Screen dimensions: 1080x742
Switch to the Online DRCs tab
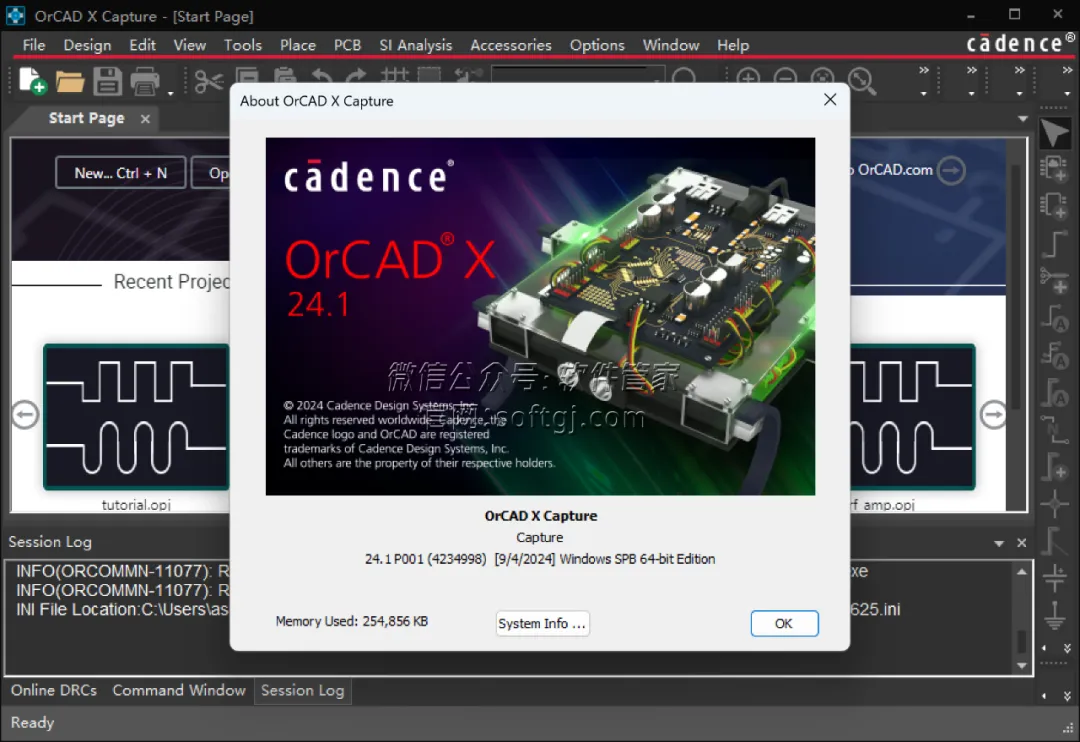[54, 690]
